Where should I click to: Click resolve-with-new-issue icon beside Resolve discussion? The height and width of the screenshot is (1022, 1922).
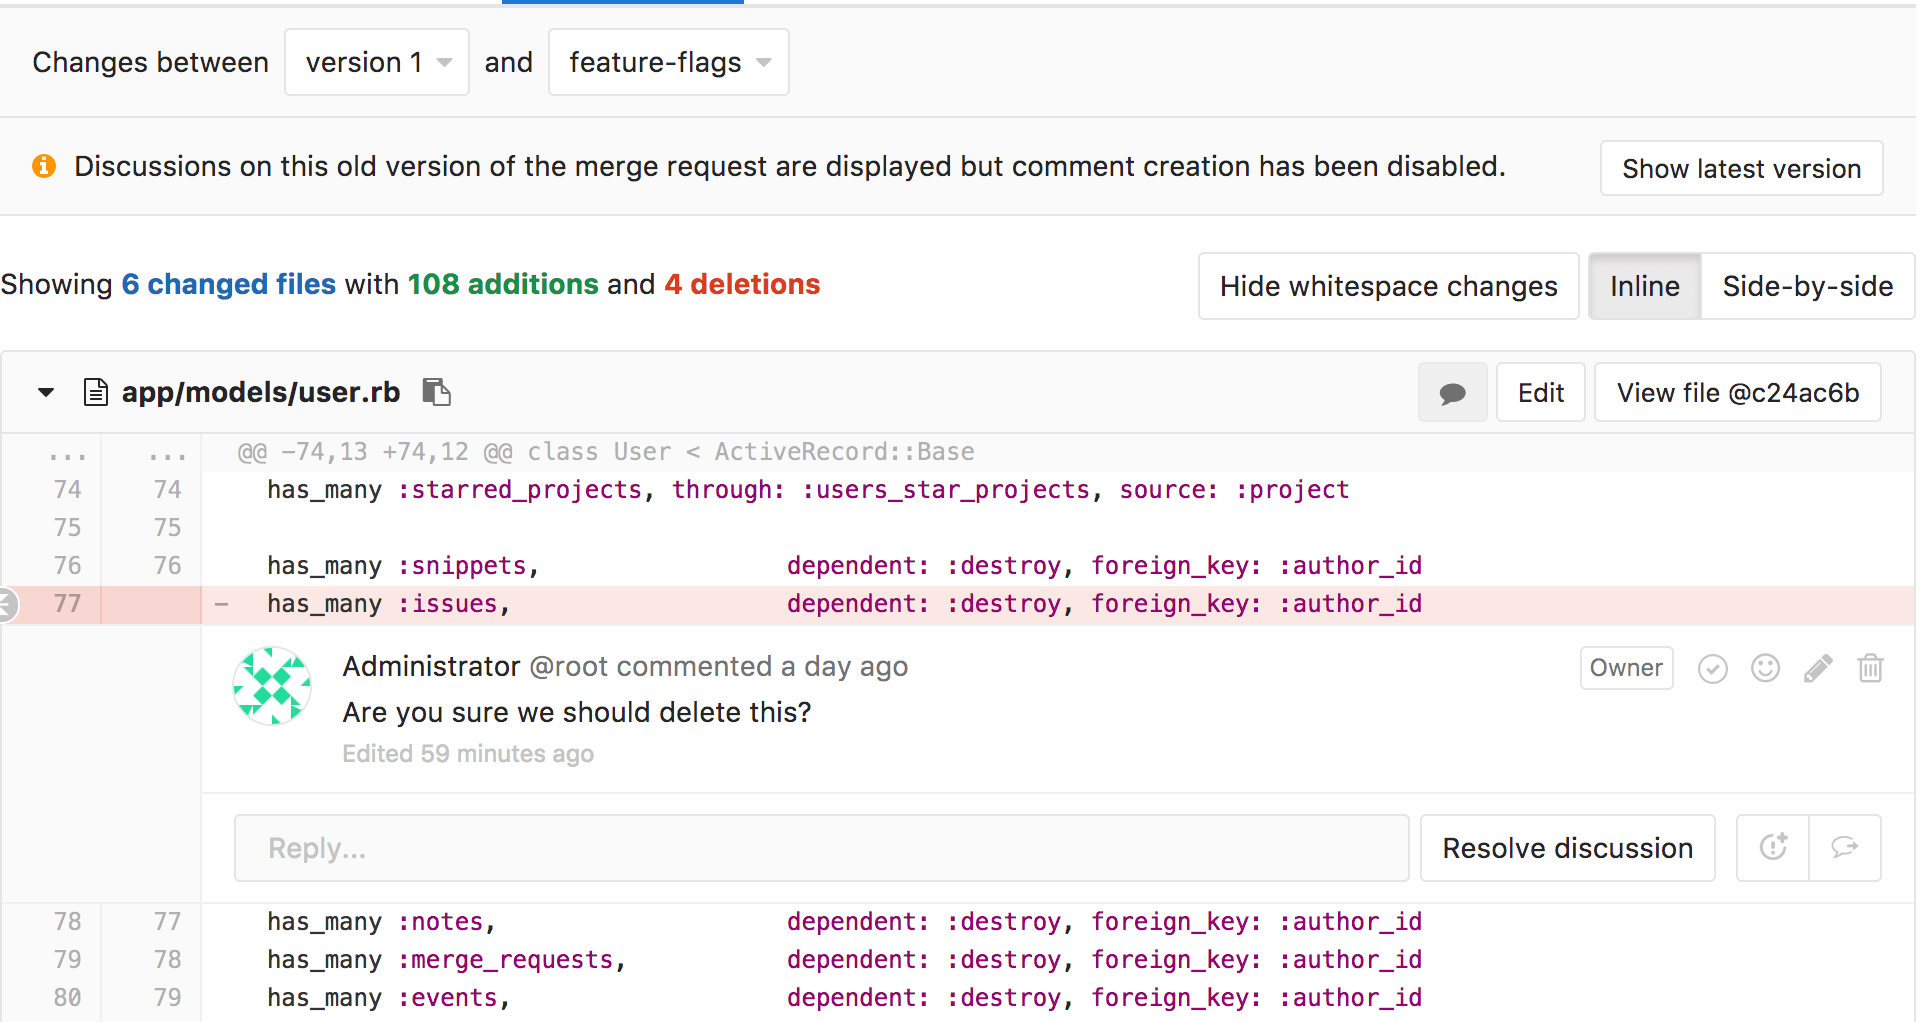click(1773, 848)
